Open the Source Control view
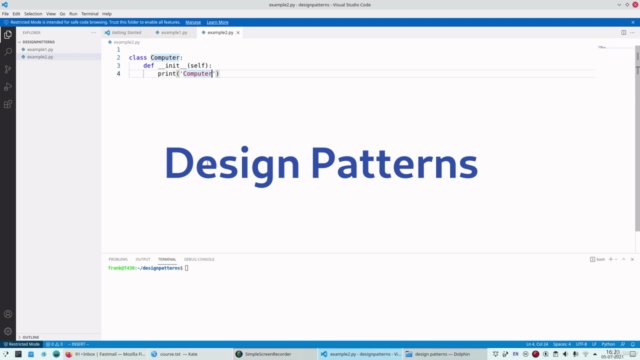Screen dimensions: 640x360 pos(8,69)
